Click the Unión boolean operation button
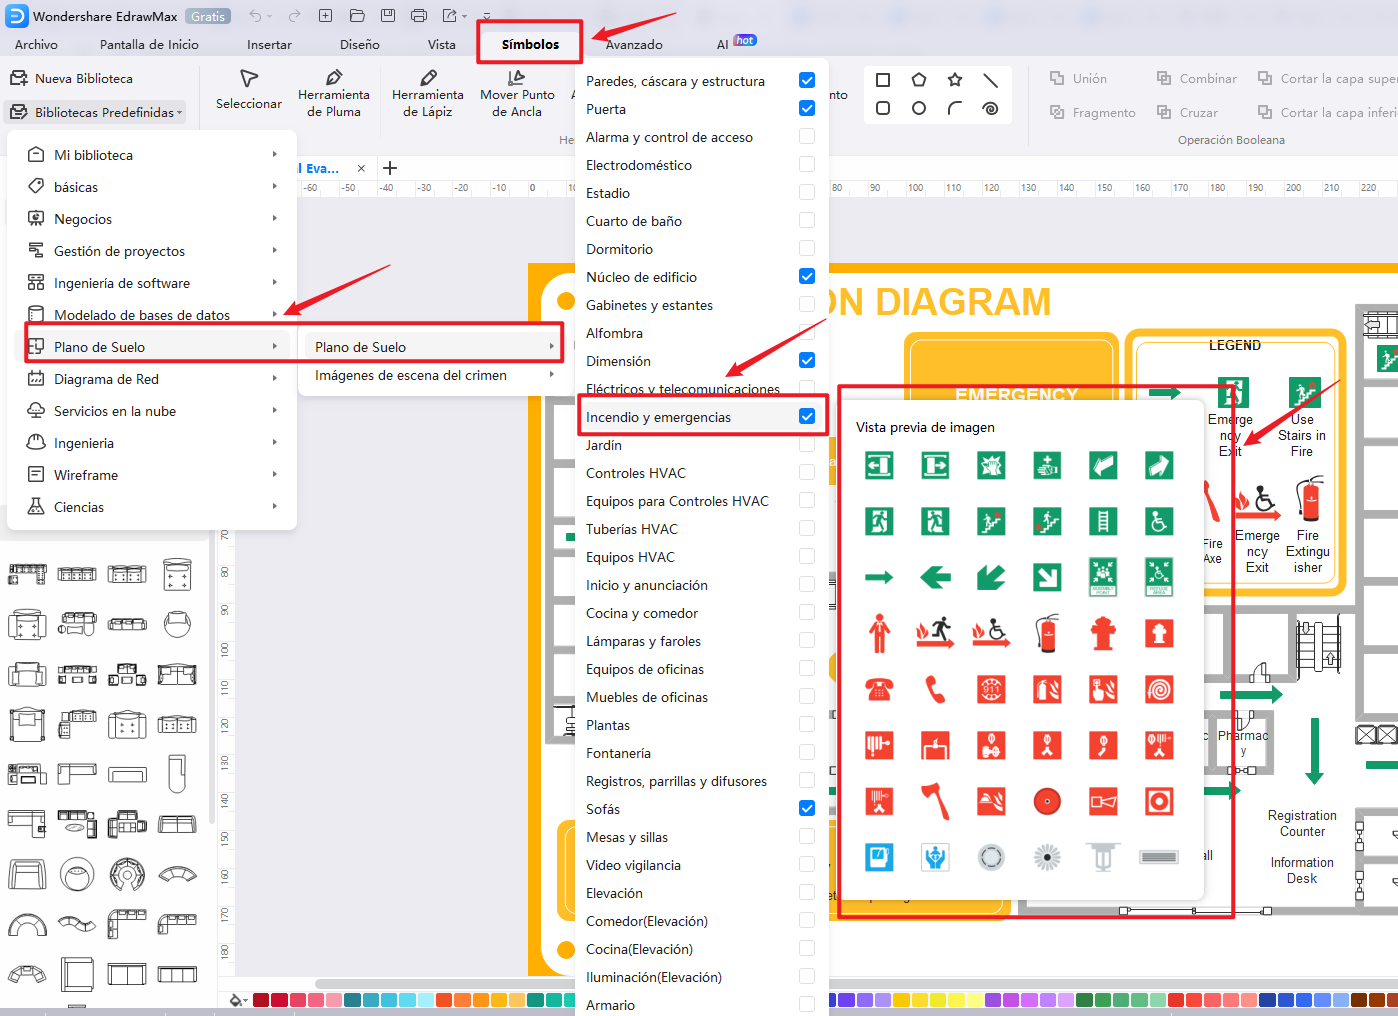This screenshot has width=1398, height=1016. (1078, 79)
